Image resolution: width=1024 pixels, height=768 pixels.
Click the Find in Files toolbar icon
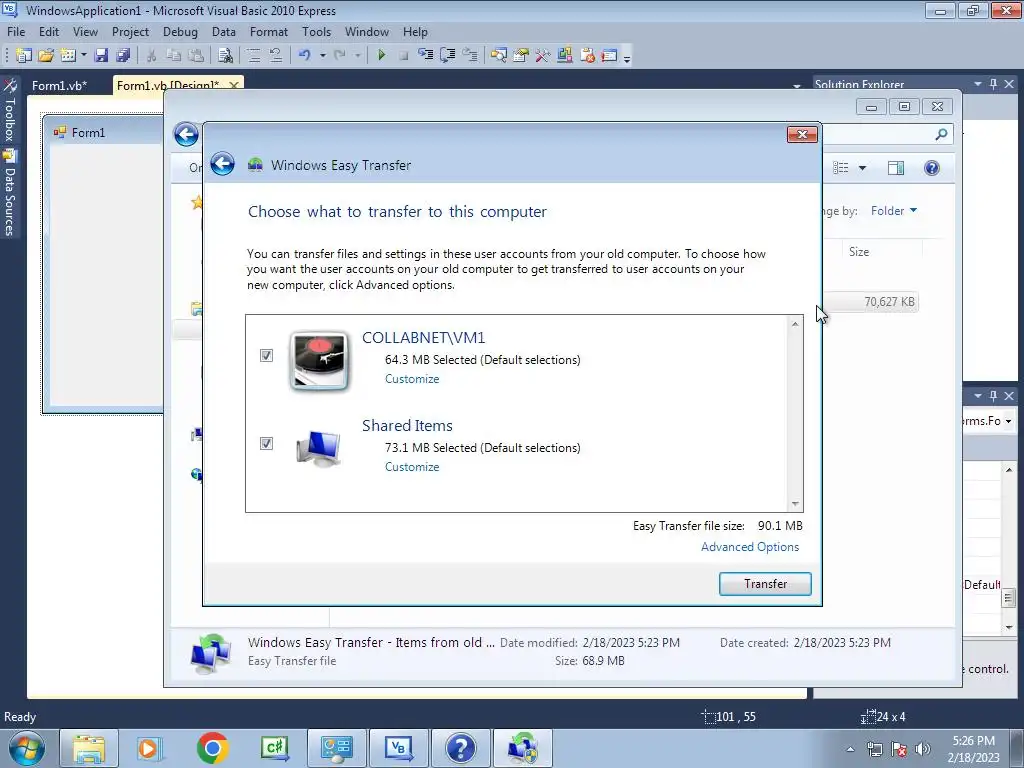[225, 56]
